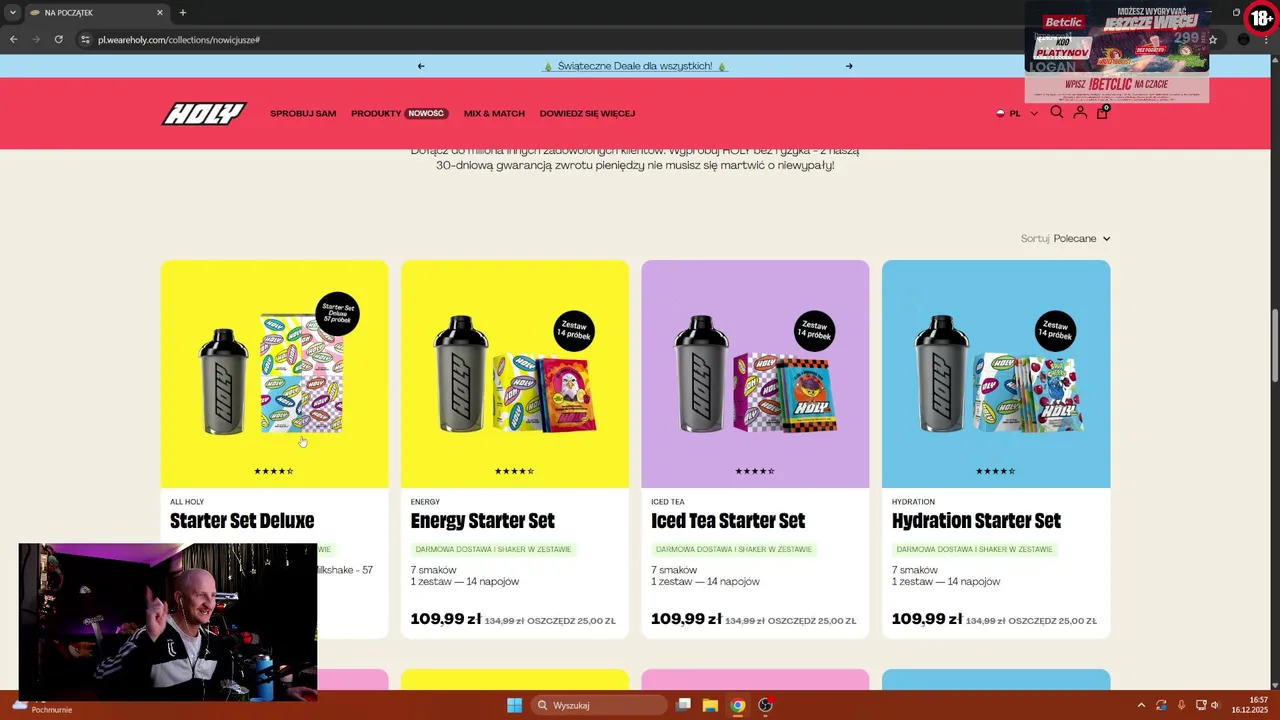Screen dimensions: 1280x720
Task: Open a new browser tab
Action: pos(182,12)
